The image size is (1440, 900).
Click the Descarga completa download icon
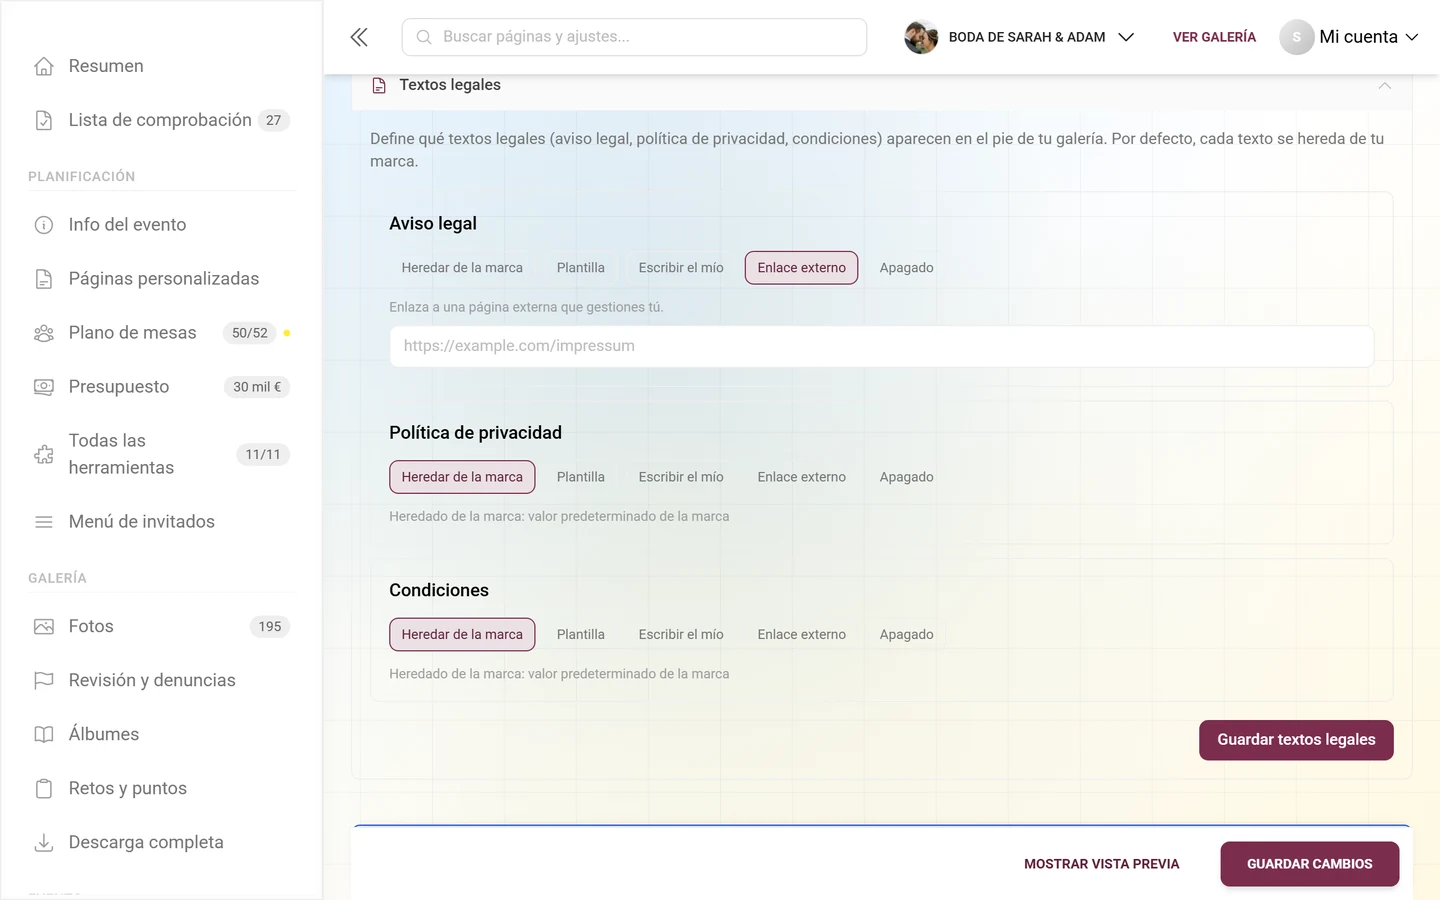(x=44, y=843)
